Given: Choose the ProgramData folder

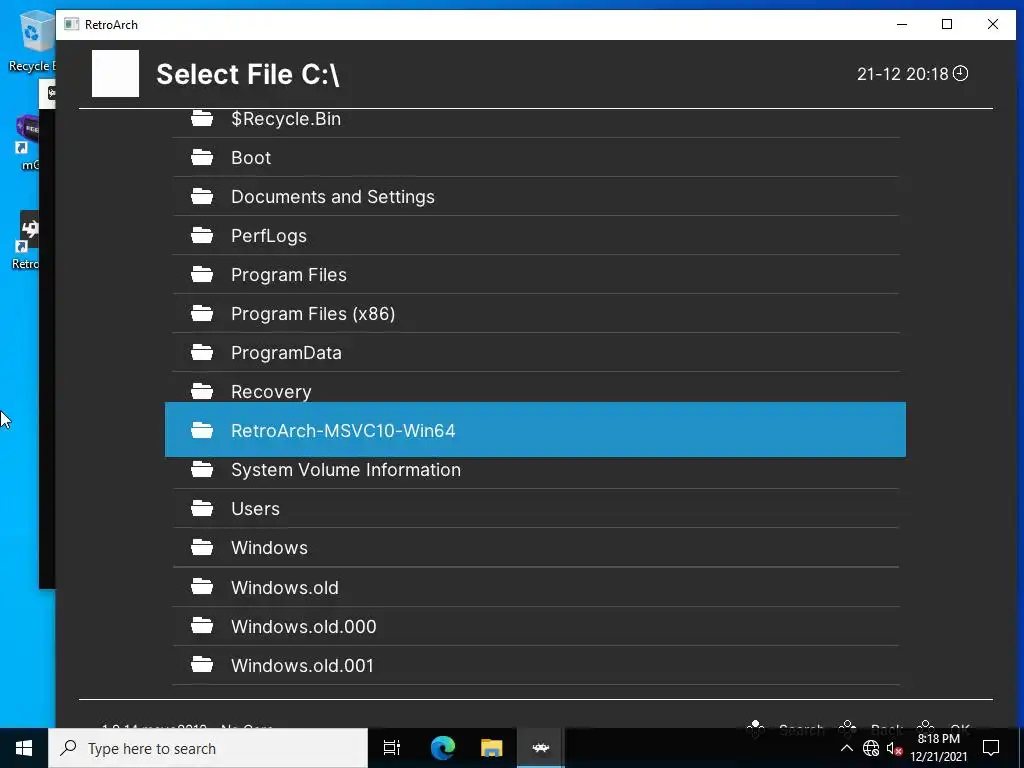Looking at the screenshot, I should pyautogui.click(x=536, y=353).
